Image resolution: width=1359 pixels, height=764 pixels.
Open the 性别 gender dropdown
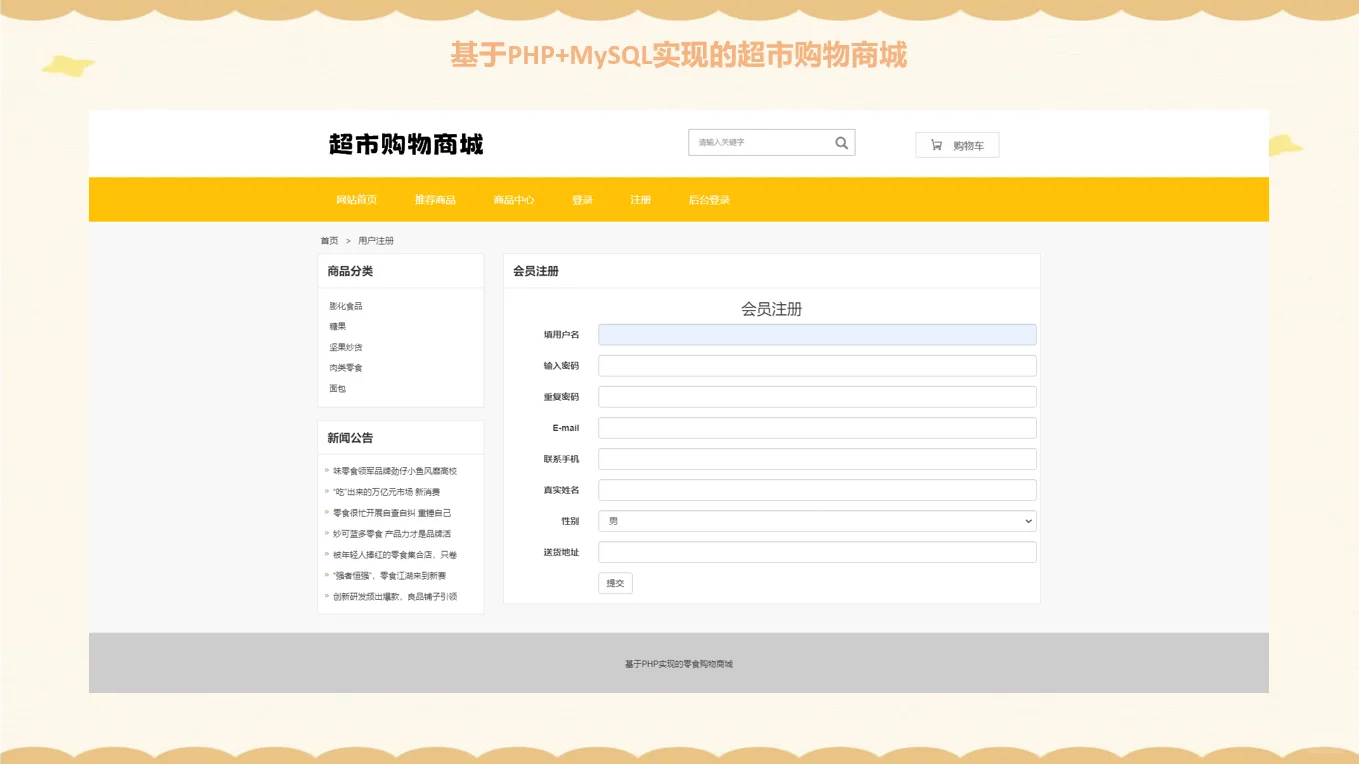pos(817,520)
